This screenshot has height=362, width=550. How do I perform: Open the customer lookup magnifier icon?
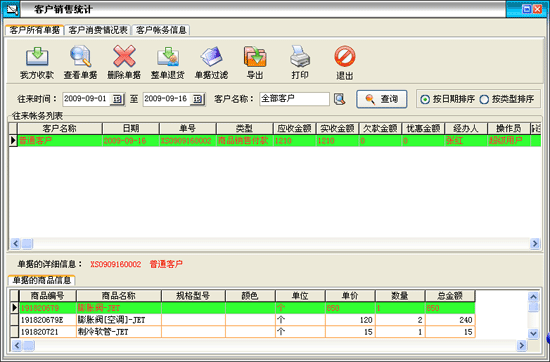[x=339, y=99]
